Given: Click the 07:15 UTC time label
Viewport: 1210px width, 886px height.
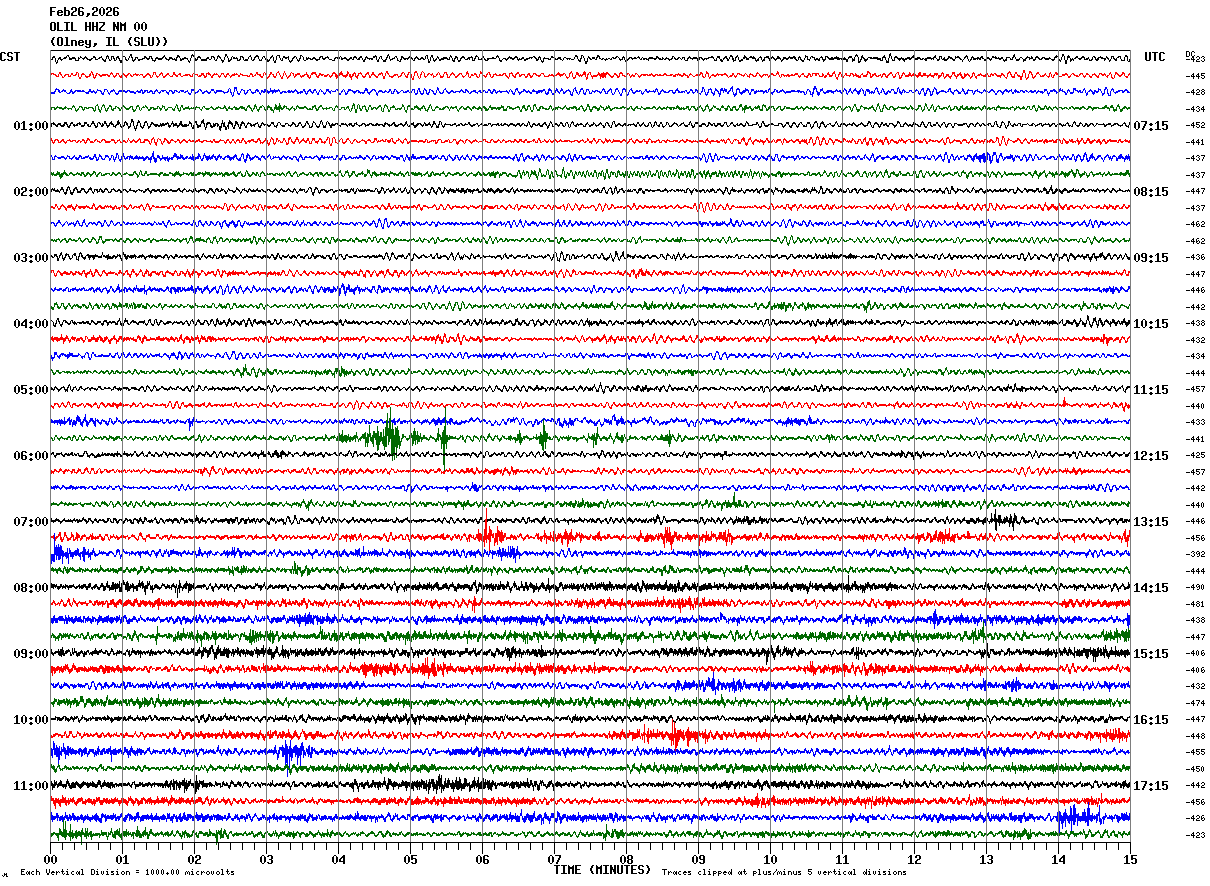Looking at the screenshot, I should coord(1151,126).
